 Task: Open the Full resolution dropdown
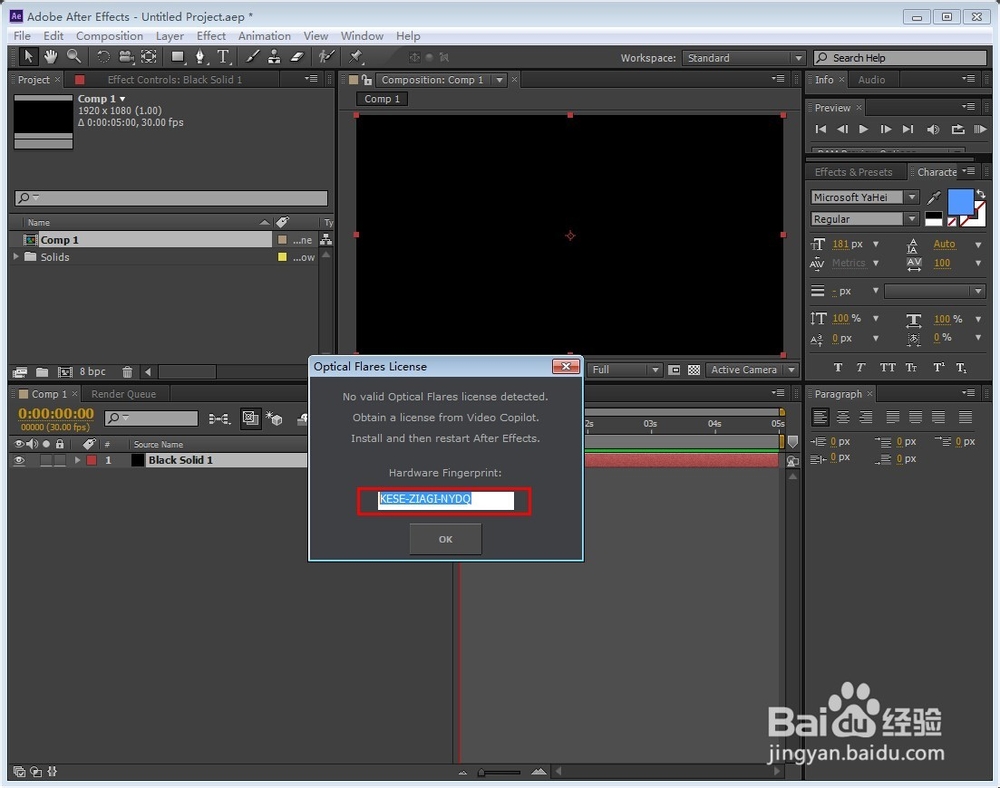coord(625,370)
